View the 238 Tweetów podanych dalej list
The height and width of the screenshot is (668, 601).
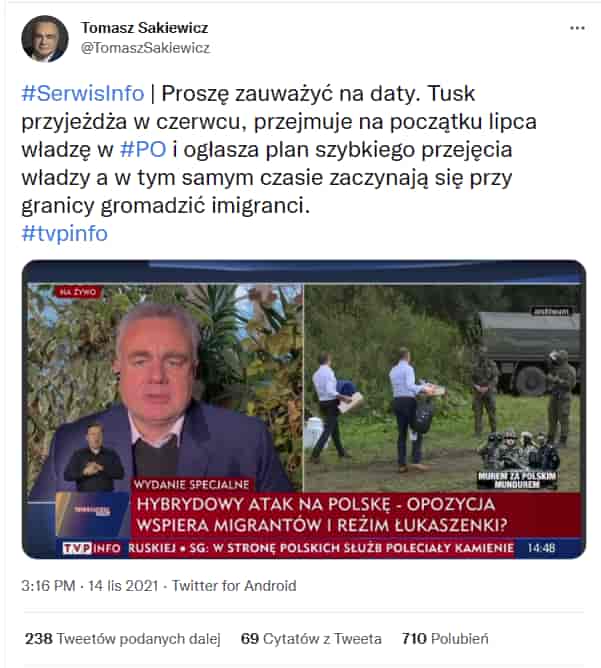123,639
